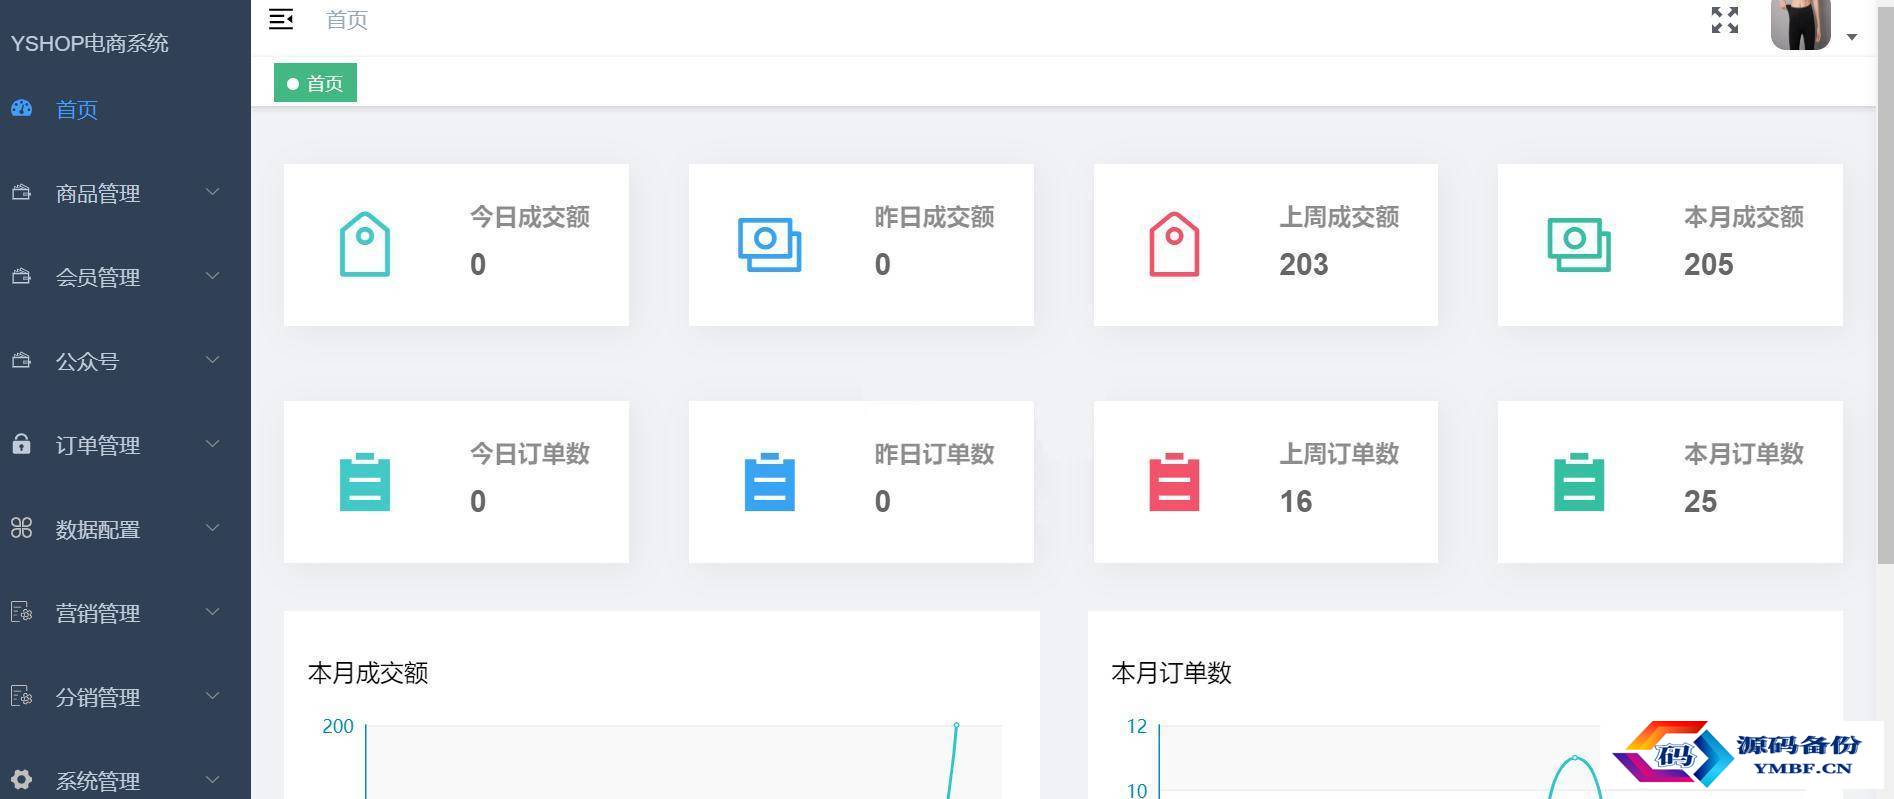Open 营销管理 menu item

(125, 613)
